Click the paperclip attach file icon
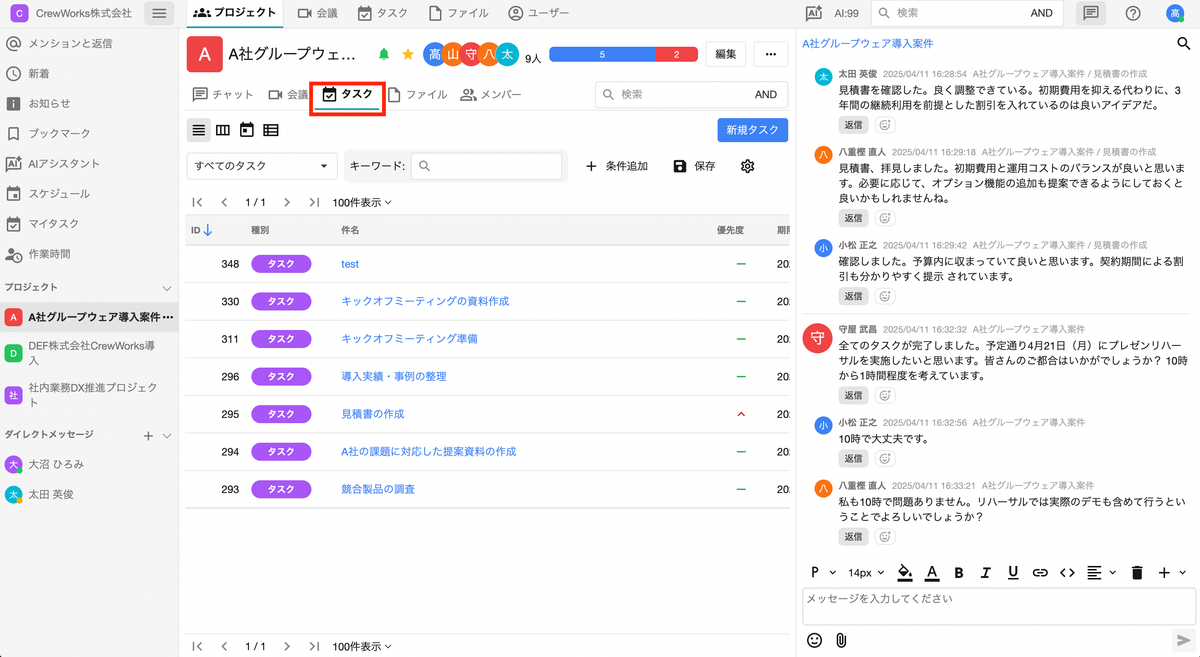Viewport: 1200px width, 657px height. [x=841, y=640]
